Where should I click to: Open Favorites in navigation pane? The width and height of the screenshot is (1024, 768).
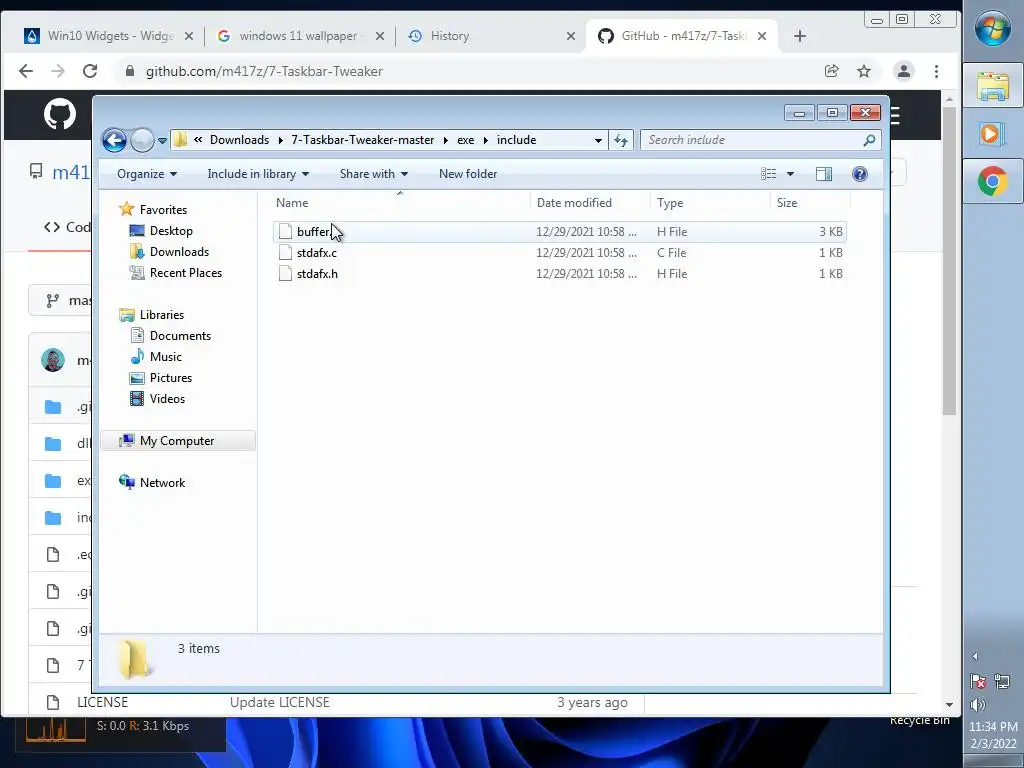(x=163, y=210)
